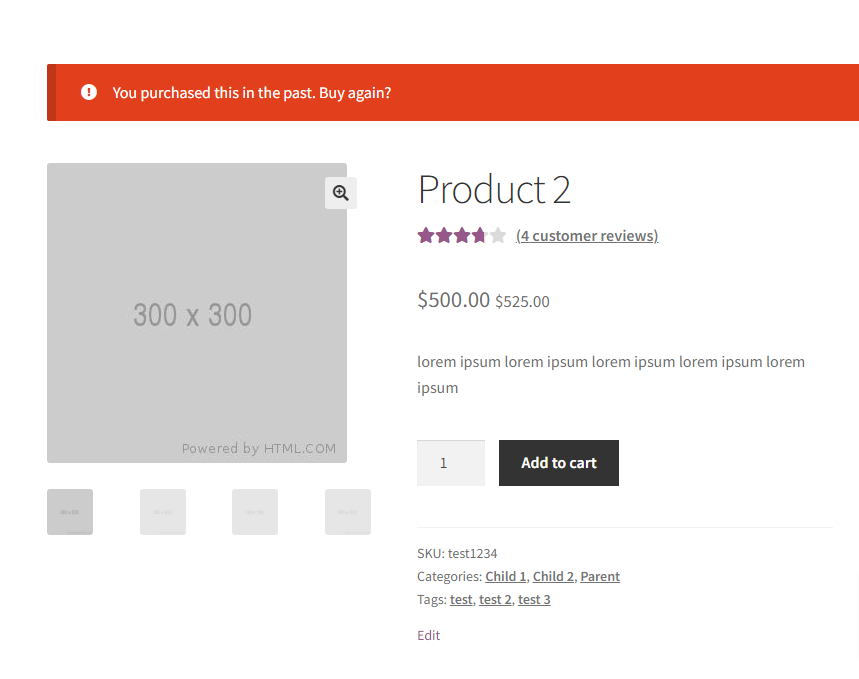The width and height of the screenshot is (859, 679).
Task: Select the third gallery thumbnail
Action: click(255, 512)
